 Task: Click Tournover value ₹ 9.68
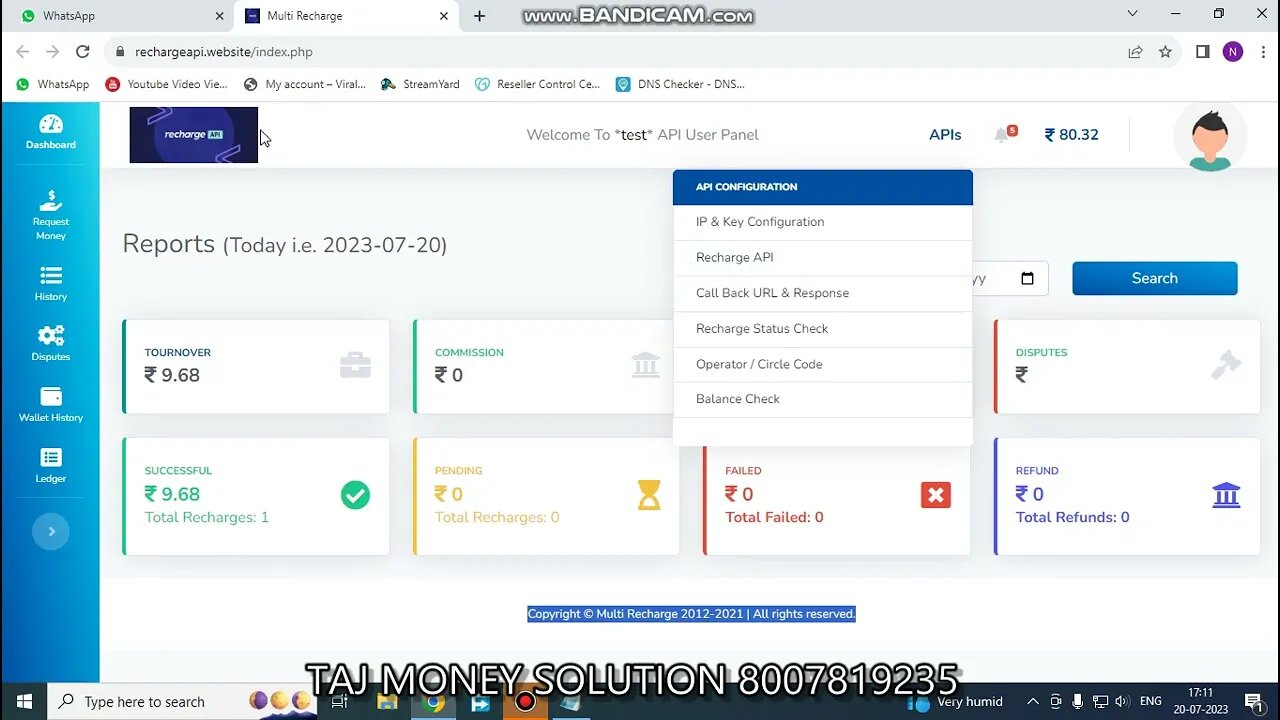[172, 375]
